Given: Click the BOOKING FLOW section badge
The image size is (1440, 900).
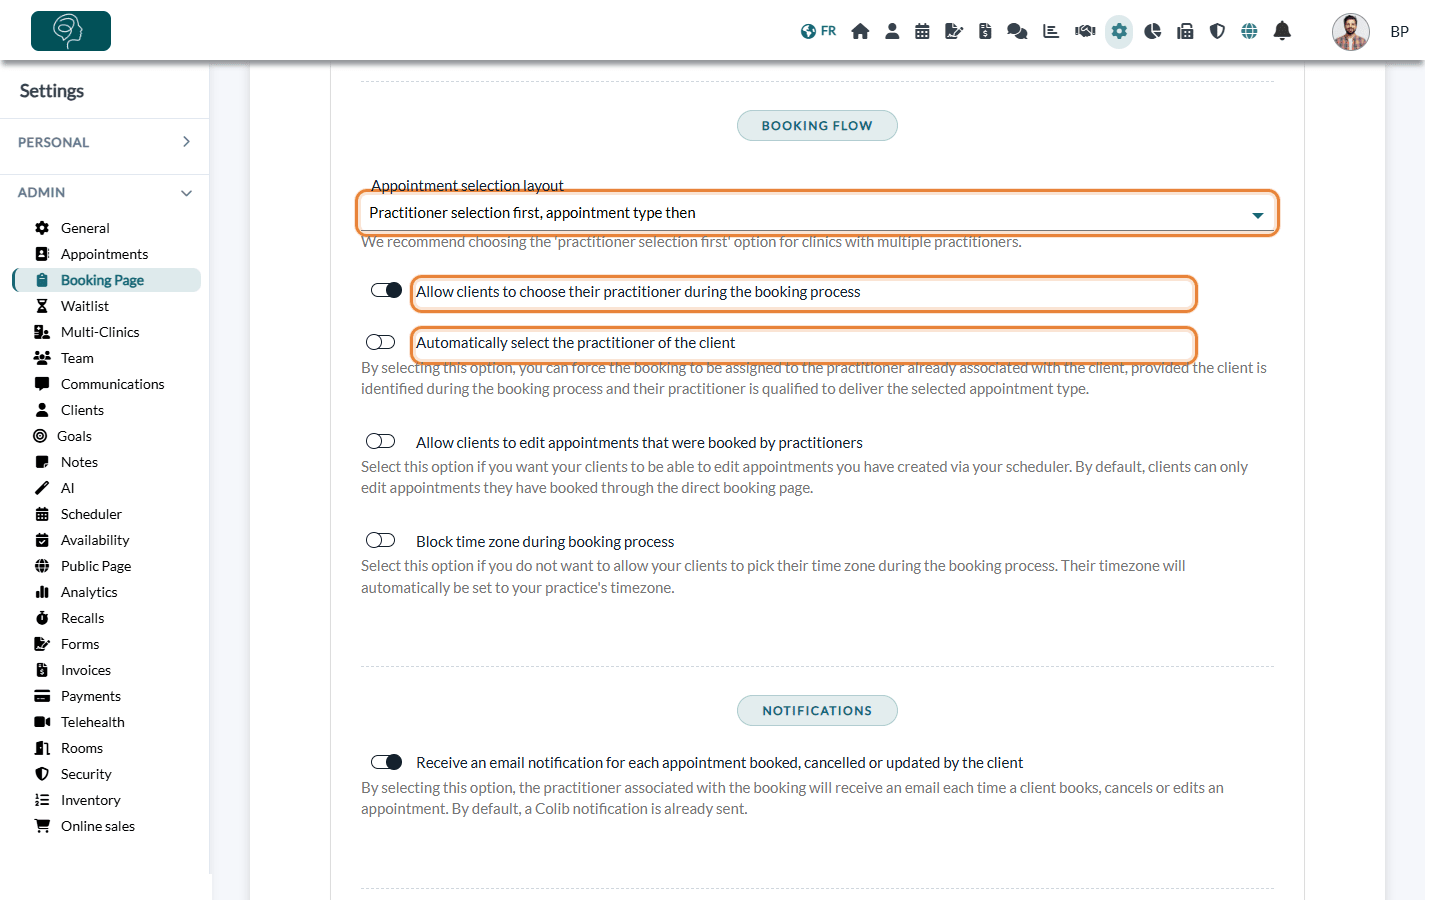Looking at the screenshot, I should point(817,126).
